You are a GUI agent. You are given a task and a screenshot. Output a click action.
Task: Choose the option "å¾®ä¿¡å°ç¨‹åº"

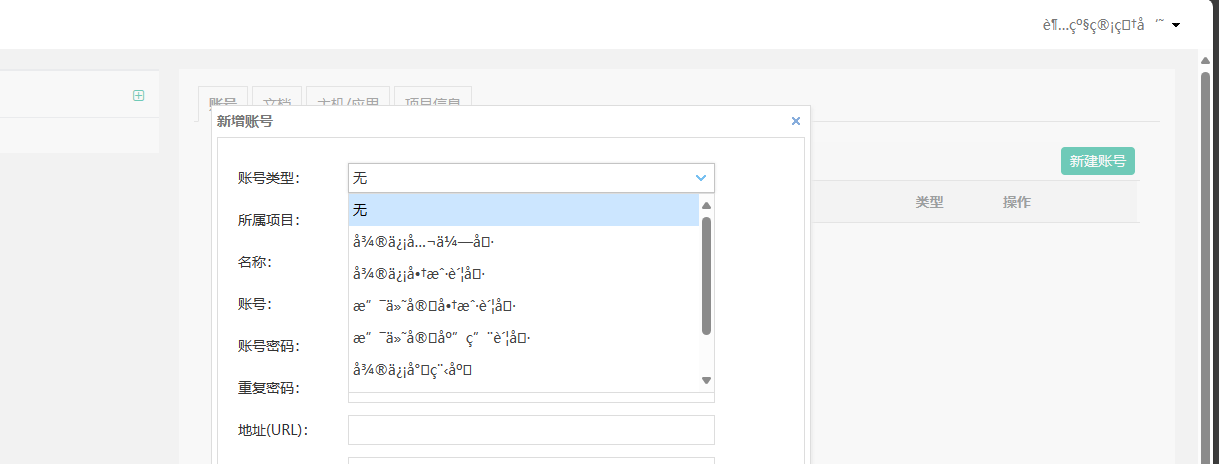click(523, 370)
